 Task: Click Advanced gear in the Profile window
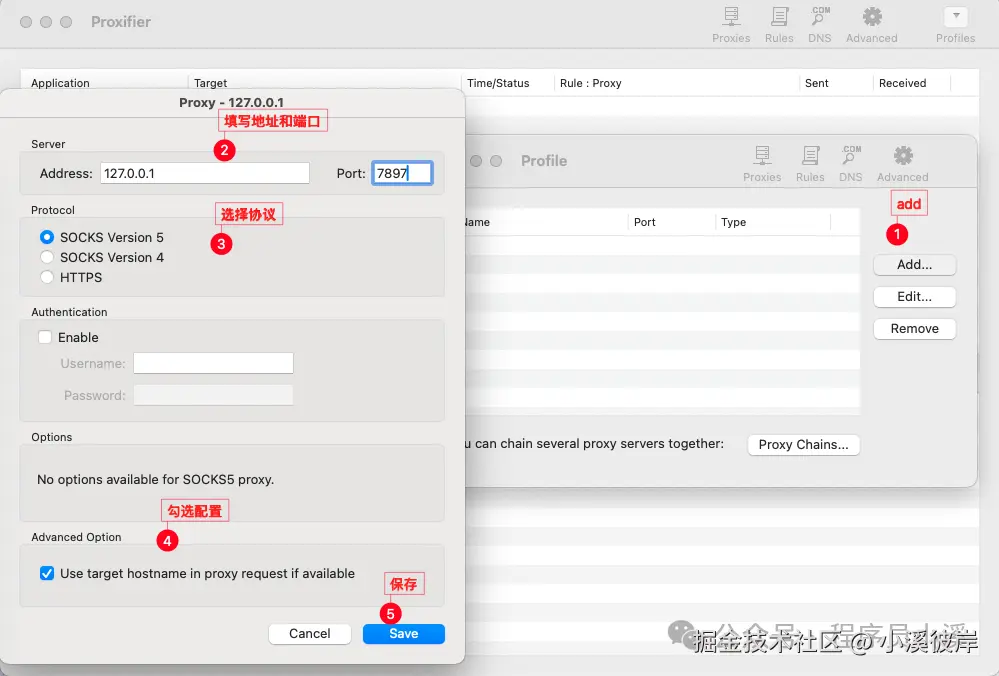(x=902, y=164)
